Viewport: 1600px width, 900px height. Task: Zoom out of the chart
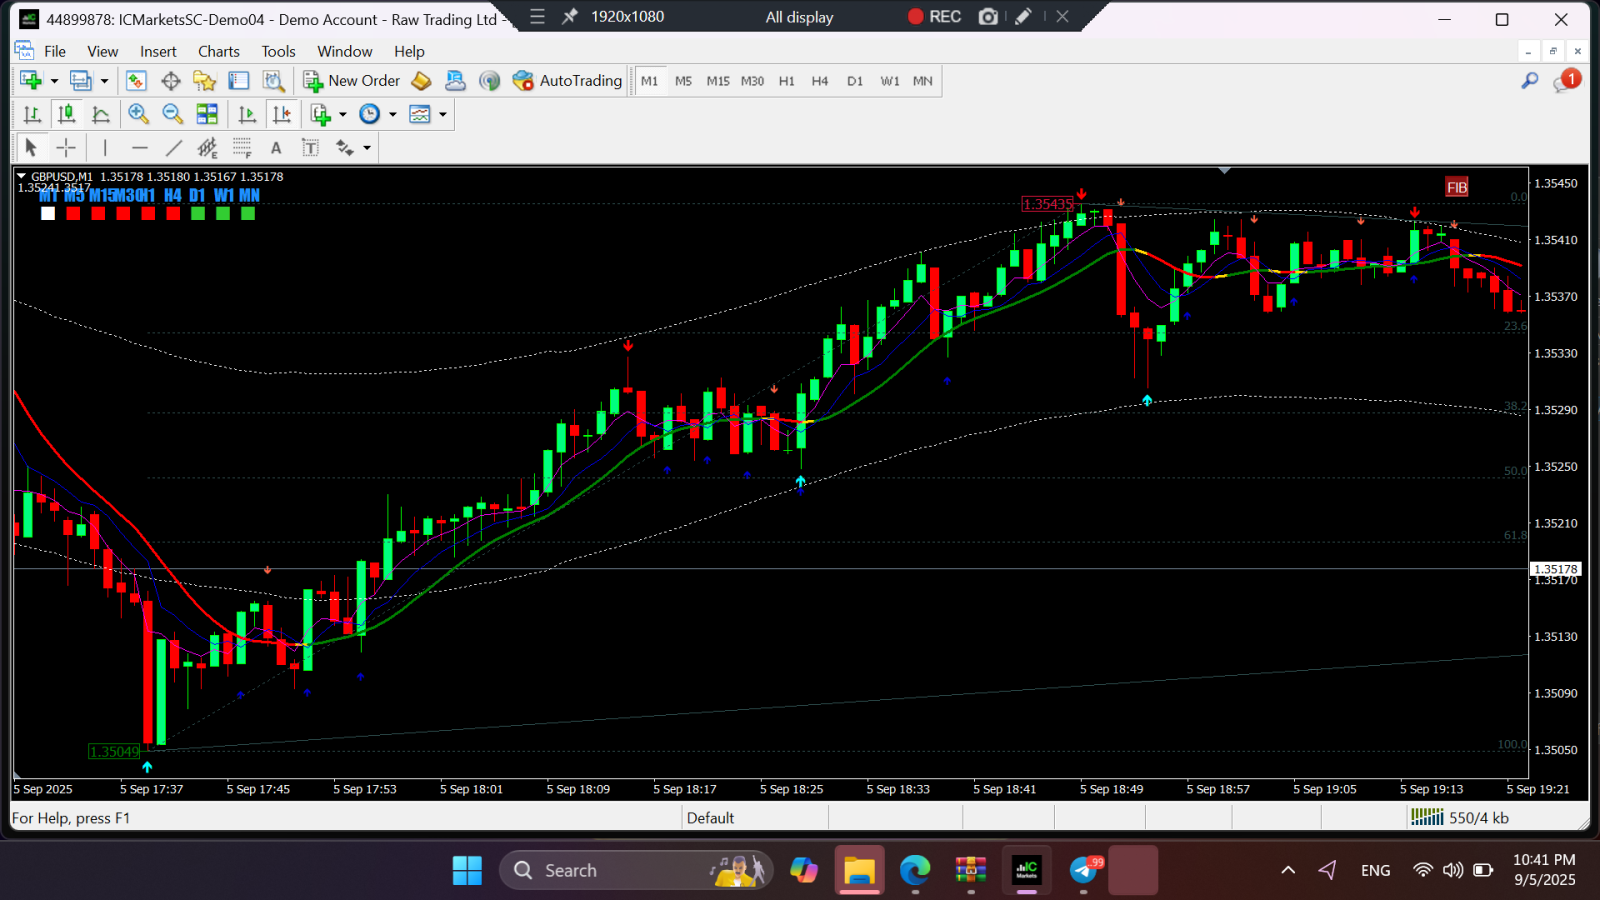click(x=172, y=114)
